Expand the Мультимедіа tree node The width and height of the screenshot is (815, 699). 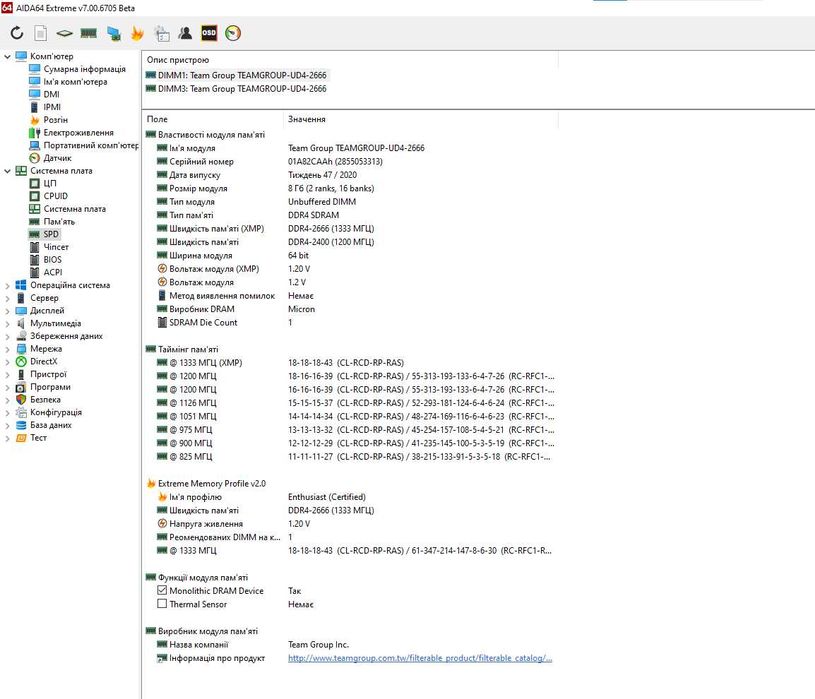click(x=7, y=324)
